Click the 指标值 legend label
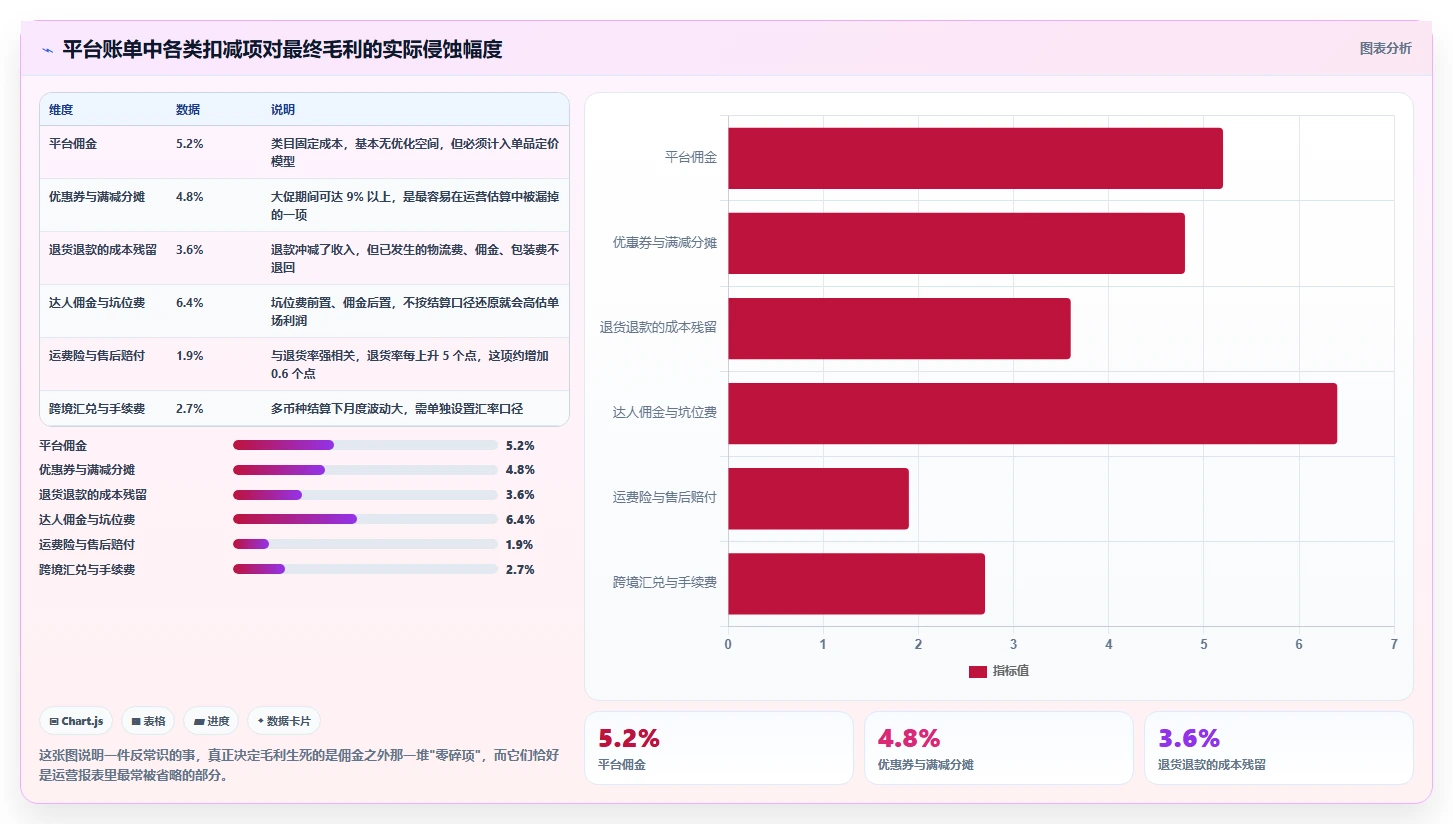The image size is (1453, 824). [x=1011, y=671]
